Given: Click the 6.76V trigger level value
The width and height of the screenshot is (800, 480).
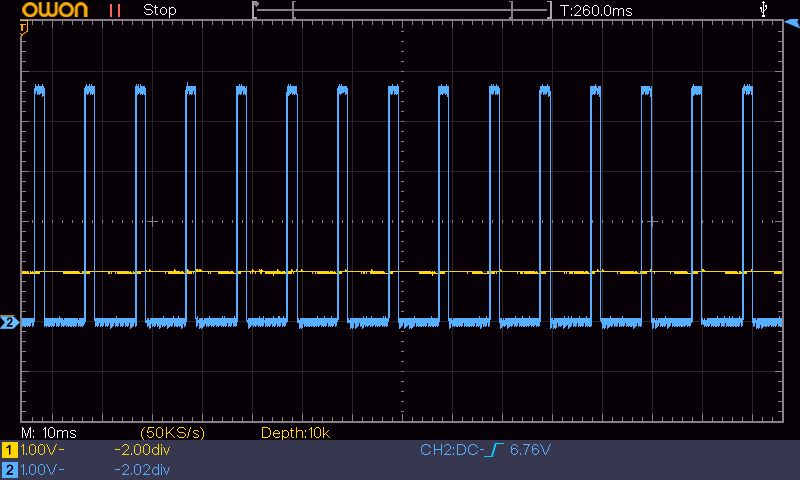Looking at the screenshot, I should click(x=530, y=450).
